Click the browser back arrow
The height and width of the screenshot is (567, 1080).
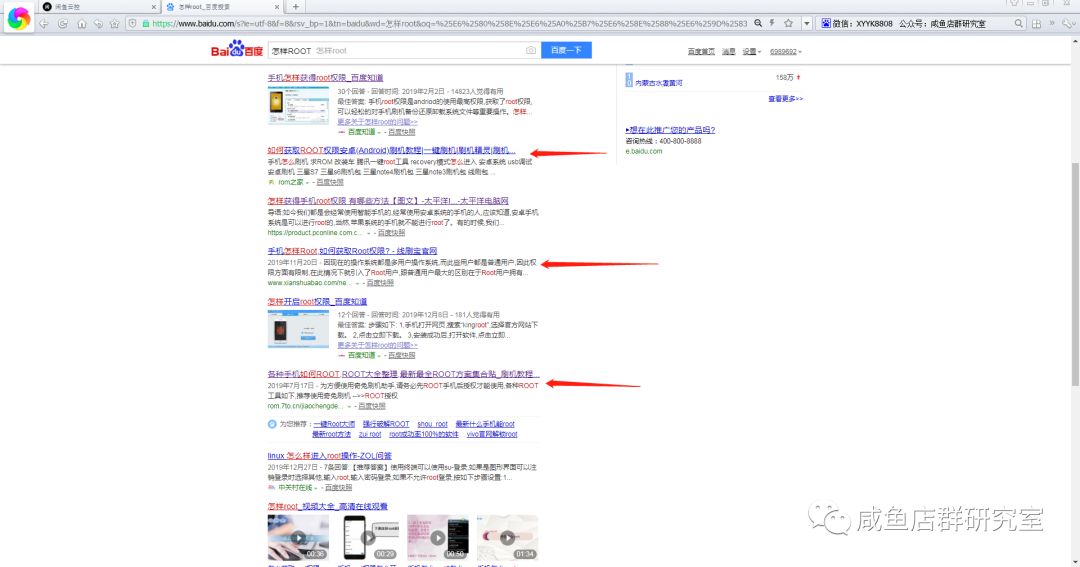point(45,23)
